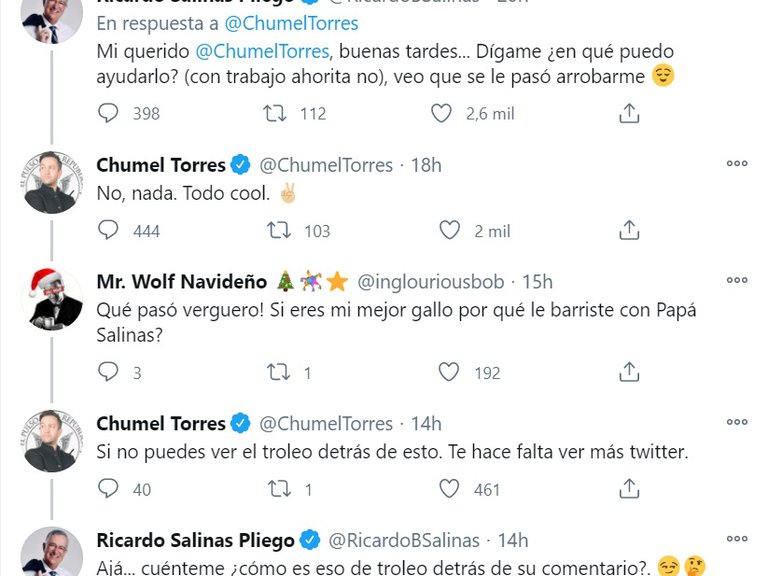
Task: Open more options for Mr. Wolf Navideño's tweet
Action: (737, 281)
